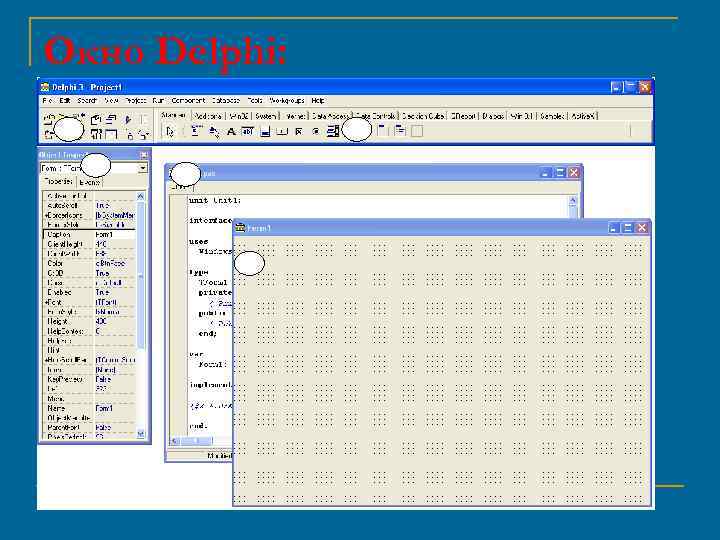Switch to the Additional palette tab
Viewport: 720px width, 540px height.
click(x=208, y=116)
